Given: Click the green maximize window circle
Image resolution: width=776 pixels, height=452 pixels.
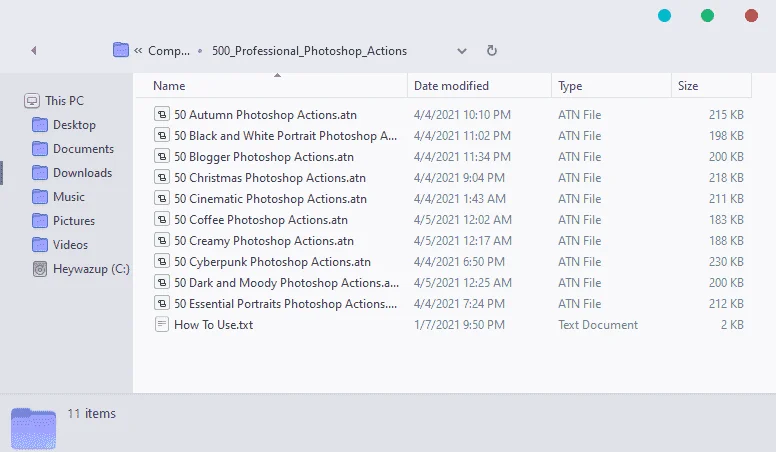Looking at the screenshot, I should pyautogui.click(x=707, y=16).
